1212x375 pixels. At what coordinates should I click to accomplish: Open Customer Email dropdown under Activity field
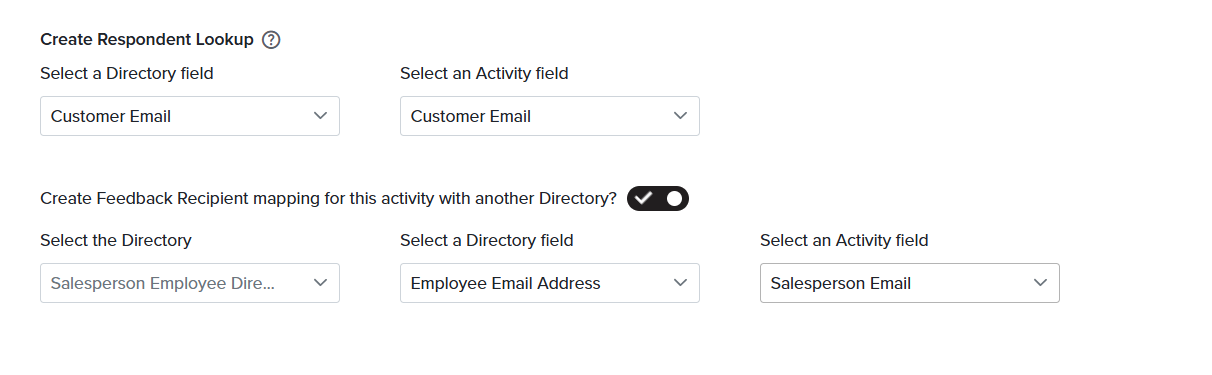tap(550, 116)
